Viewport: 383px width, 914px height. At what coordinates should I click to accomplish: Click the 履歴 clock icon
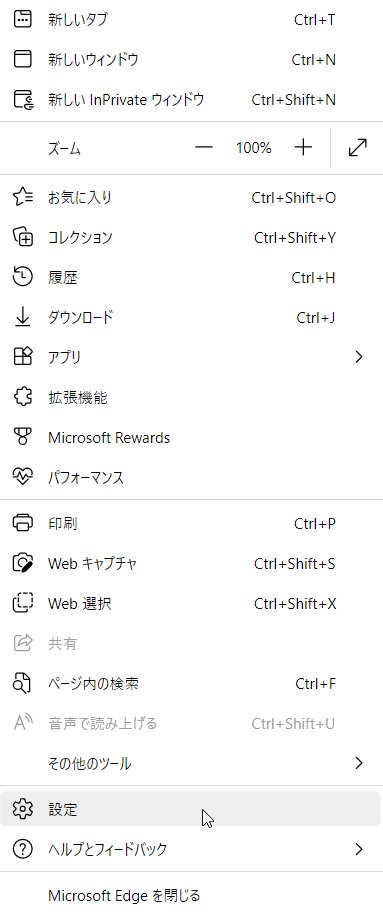(23, 277)
